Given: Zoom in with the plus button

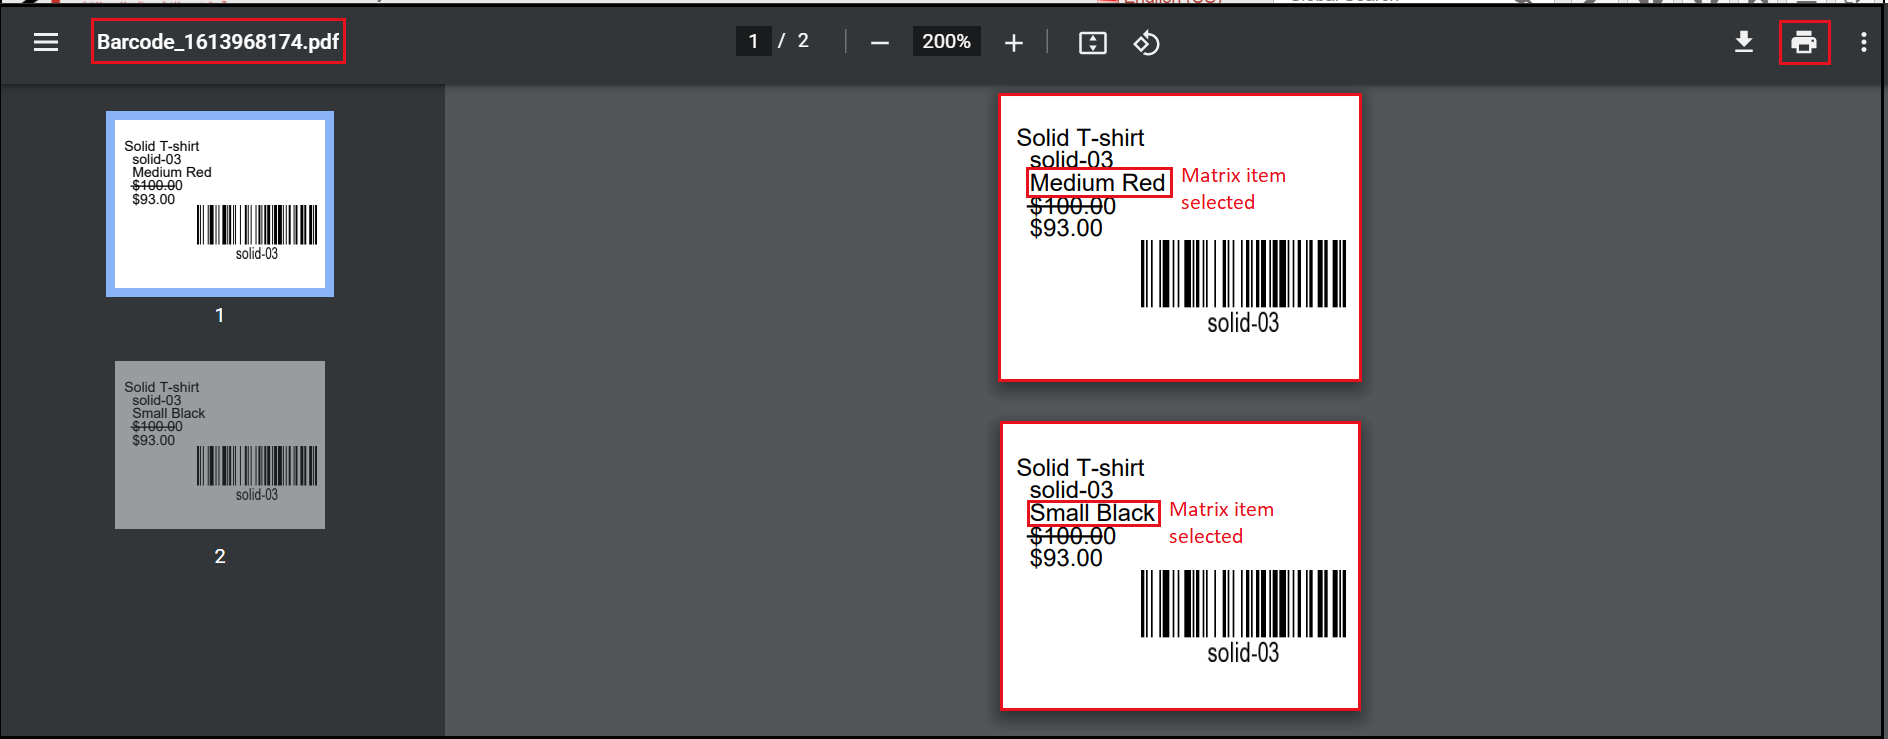Looking at the screenshot, I should coord(1014,42).
